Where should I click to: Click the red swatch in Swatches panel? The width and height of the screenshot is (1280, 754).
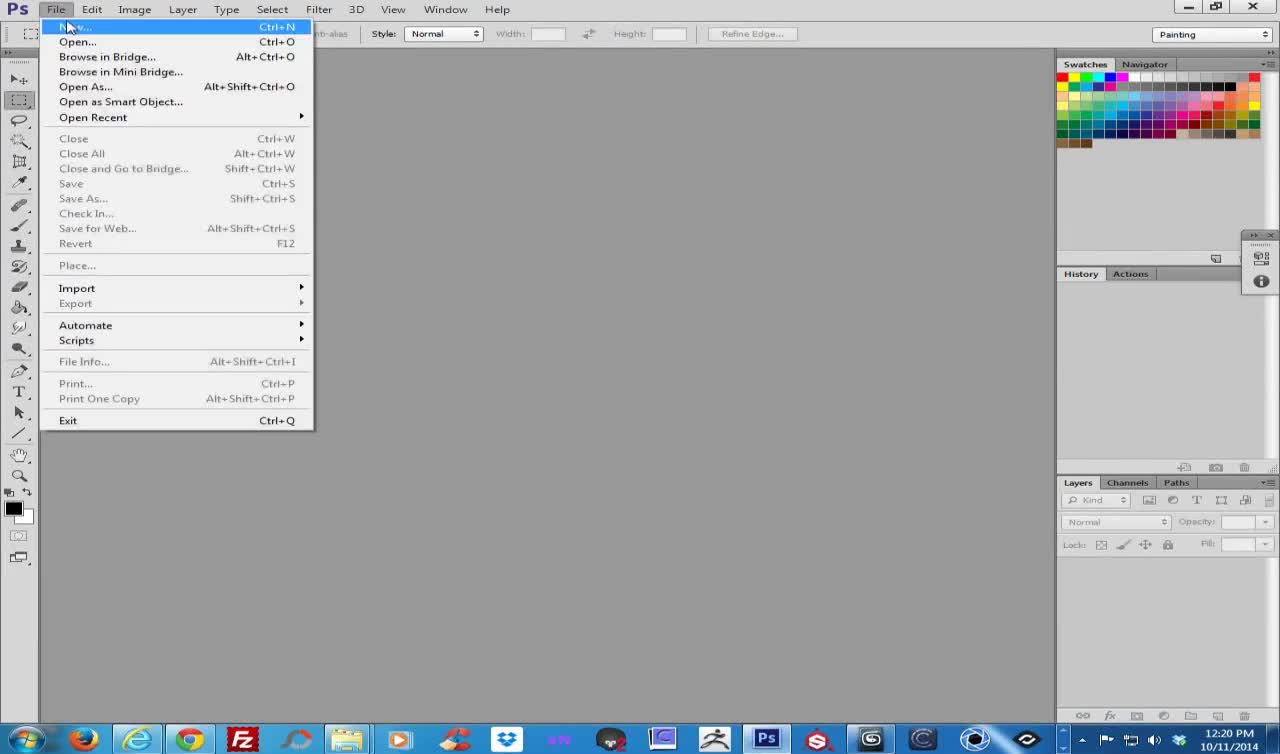[x=1062, y=77]
